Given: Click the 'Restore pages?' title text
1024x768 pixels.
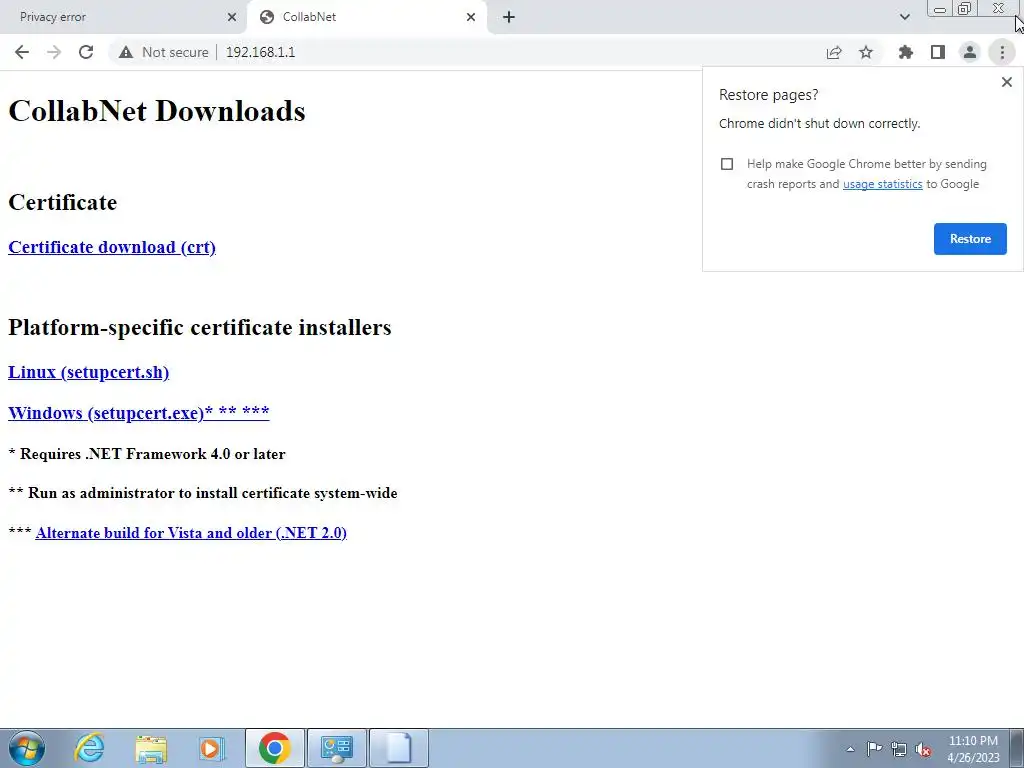Looking at the screenshot, I should (x=769, y=95).
